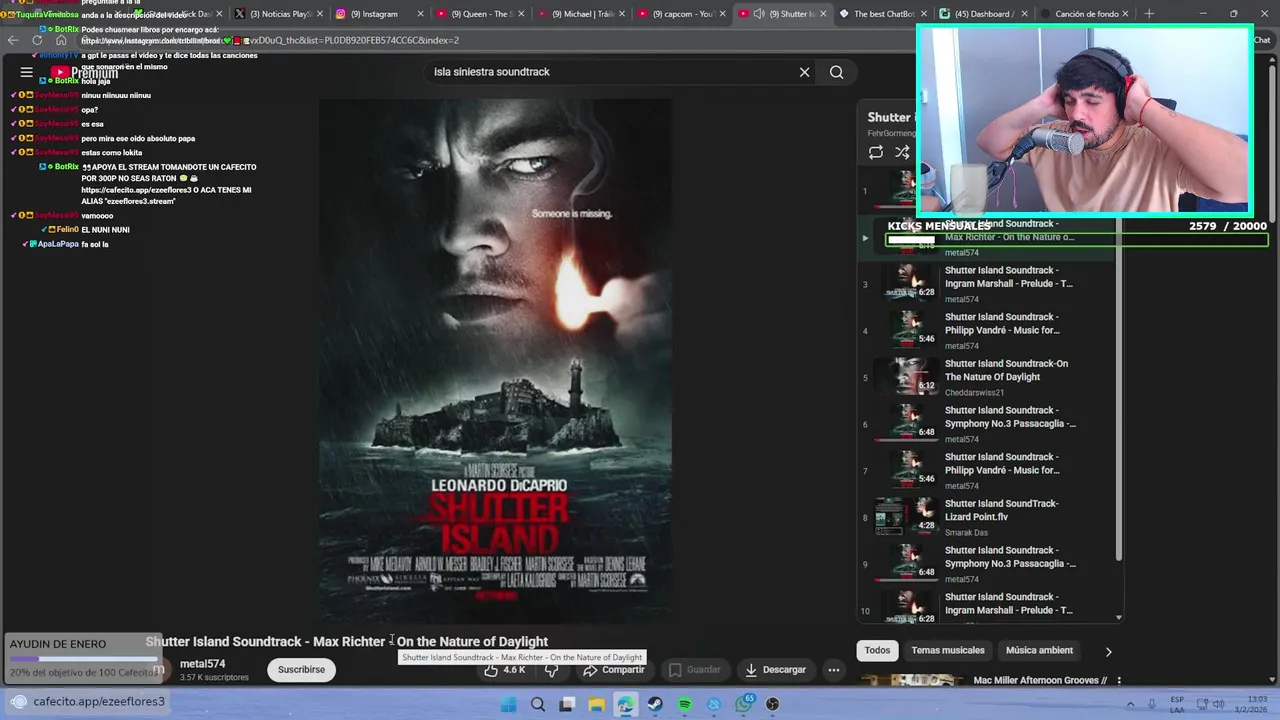Open File Explorer from the taskbar
Image resolution: width=1280 pixels, height=720 pixels.
click(x=597, y=704)
